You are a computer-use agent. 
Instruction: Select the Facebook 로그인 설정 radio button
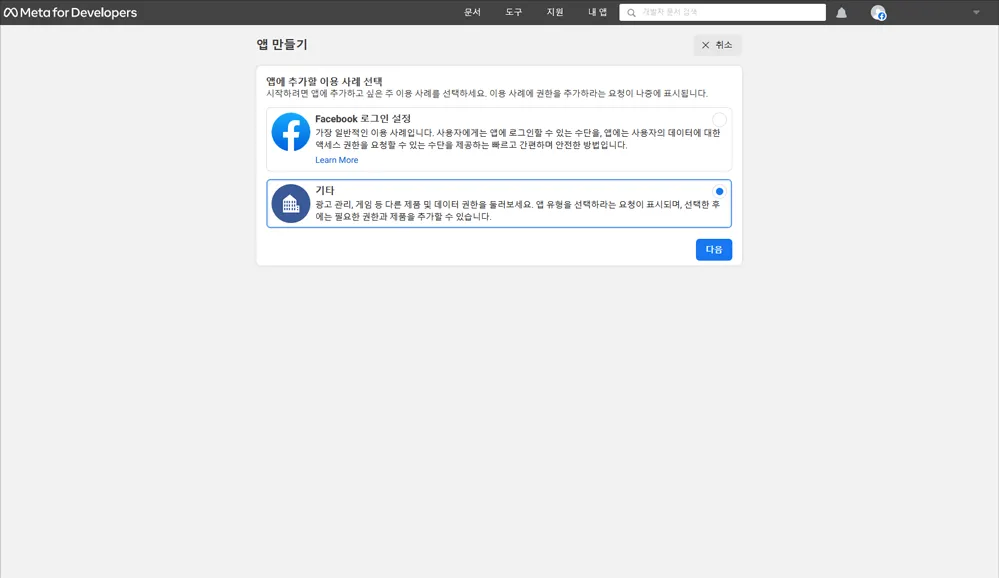tap(719, 119)
